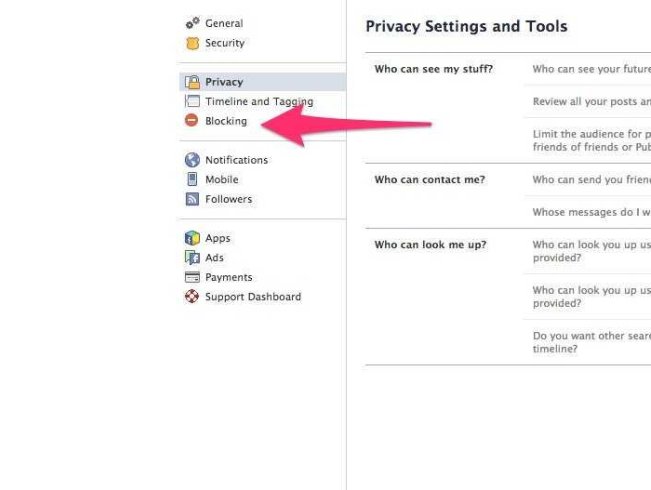This screenshot has height=490, width=651.
Task: Go to Notifications settings
Action: coord(237,160)
